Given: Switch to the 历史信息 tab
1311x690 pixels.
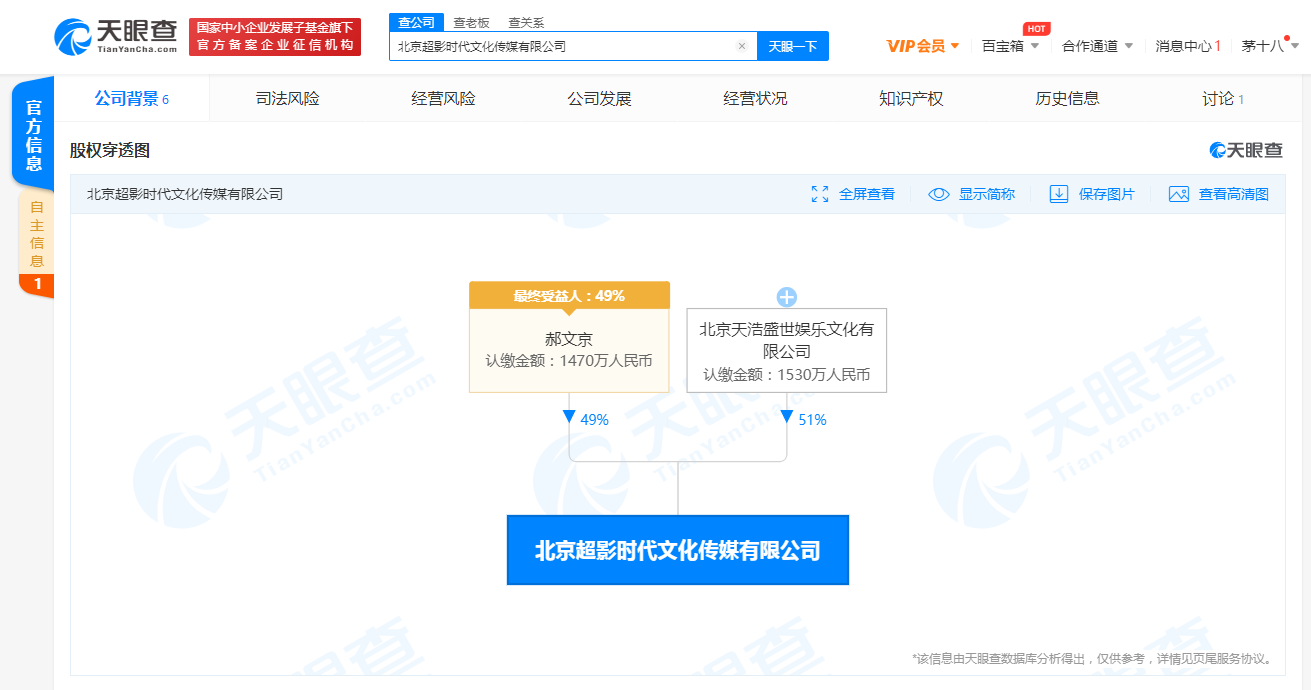Looking at the screenshot, I should tap(1068, 98).
